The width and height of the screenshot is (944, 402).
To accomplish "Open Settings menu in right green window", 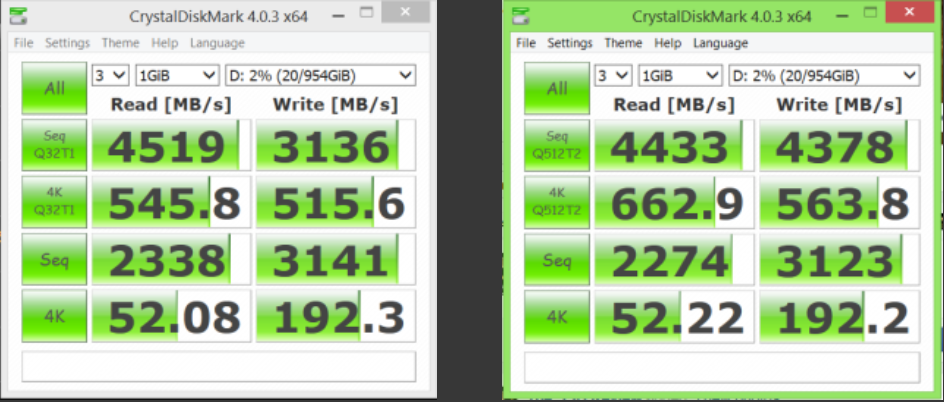I will (570, 43).
